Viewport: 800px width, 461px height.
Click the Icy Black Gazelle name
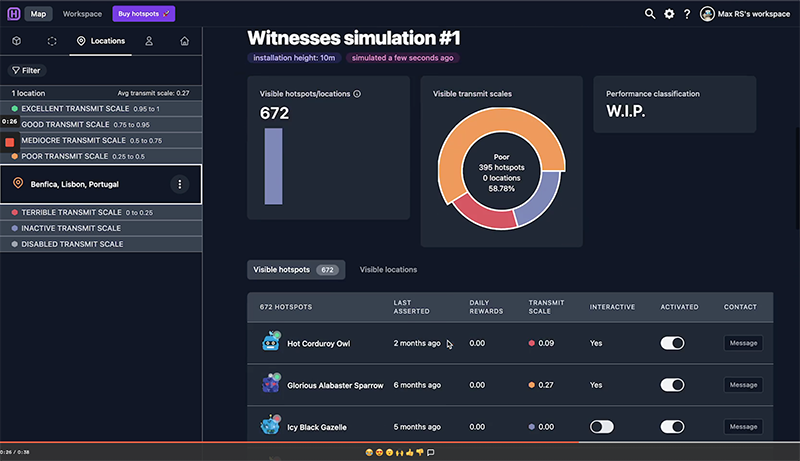tap(317, 427)
